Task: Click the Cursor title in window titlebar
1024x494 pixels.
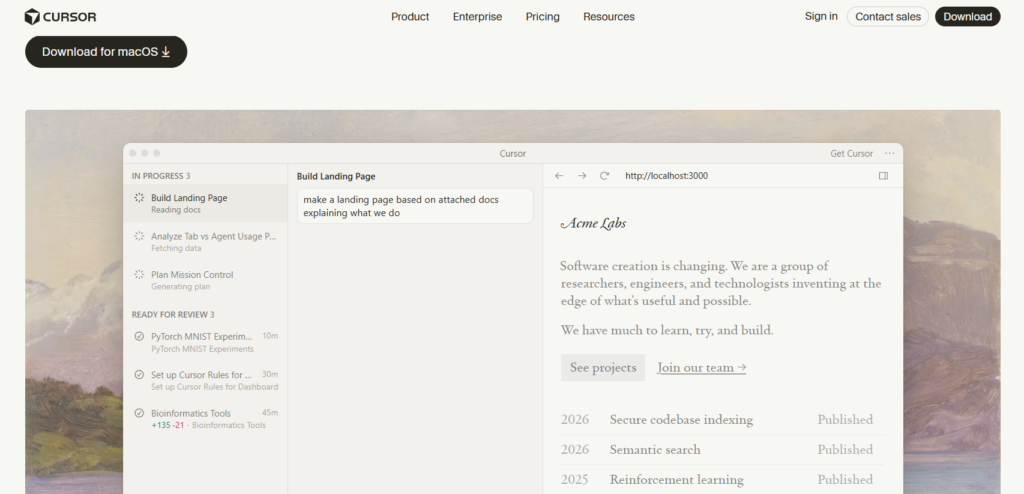Action: pos(513,154)
